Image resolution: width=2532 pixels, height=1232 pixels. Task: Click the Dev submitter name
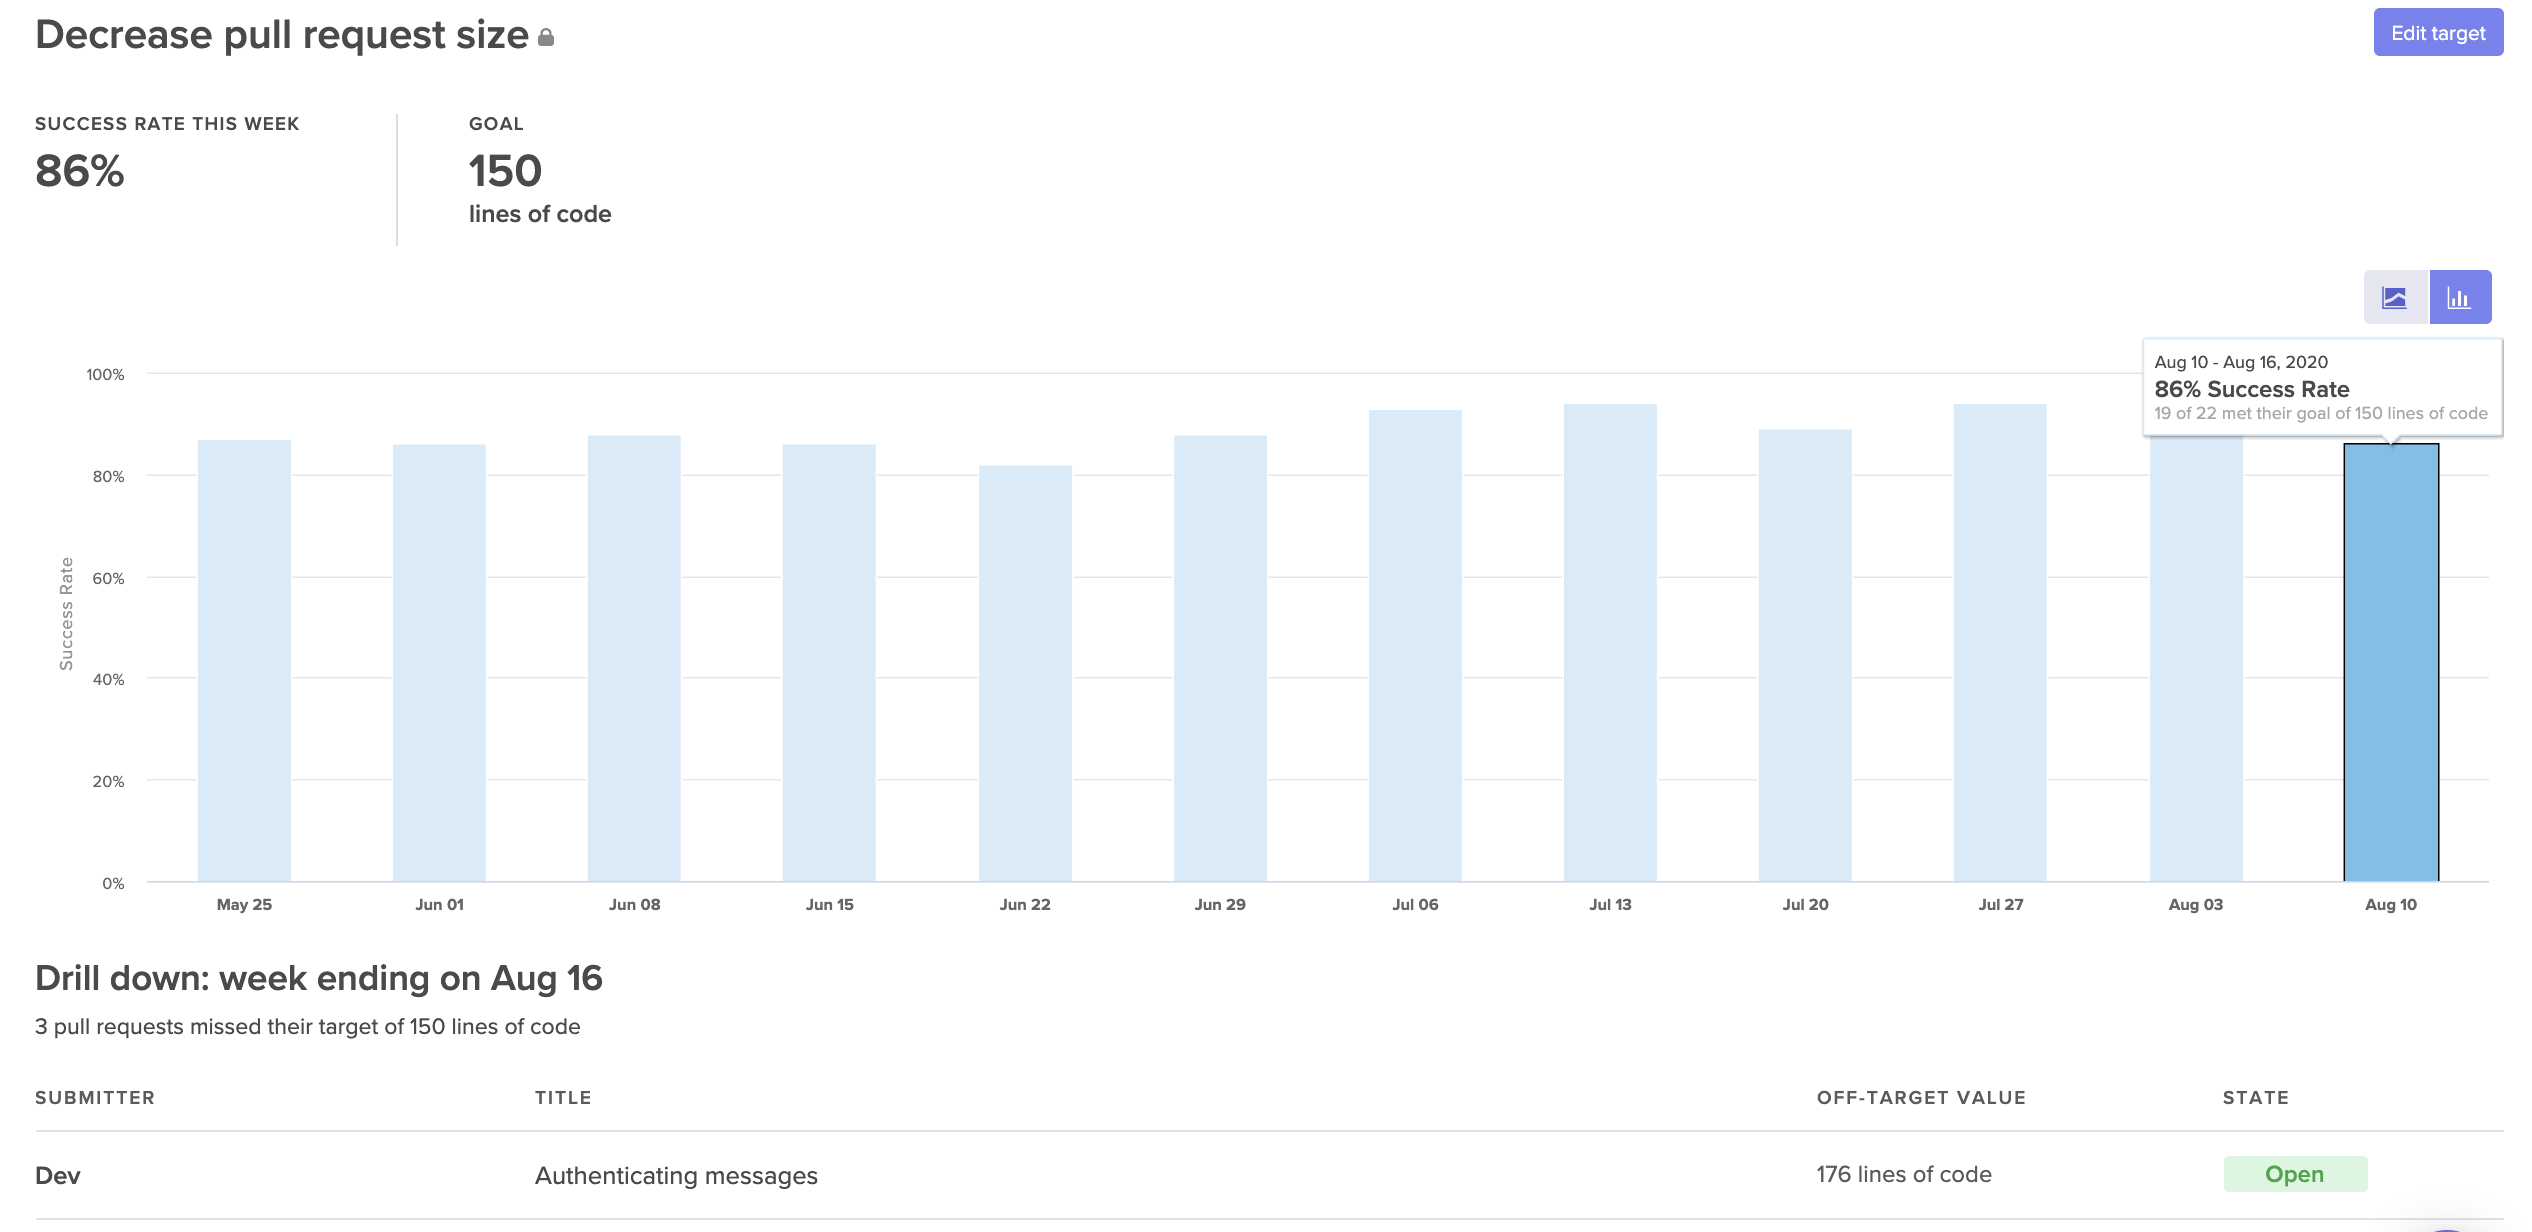(58, 1175)
